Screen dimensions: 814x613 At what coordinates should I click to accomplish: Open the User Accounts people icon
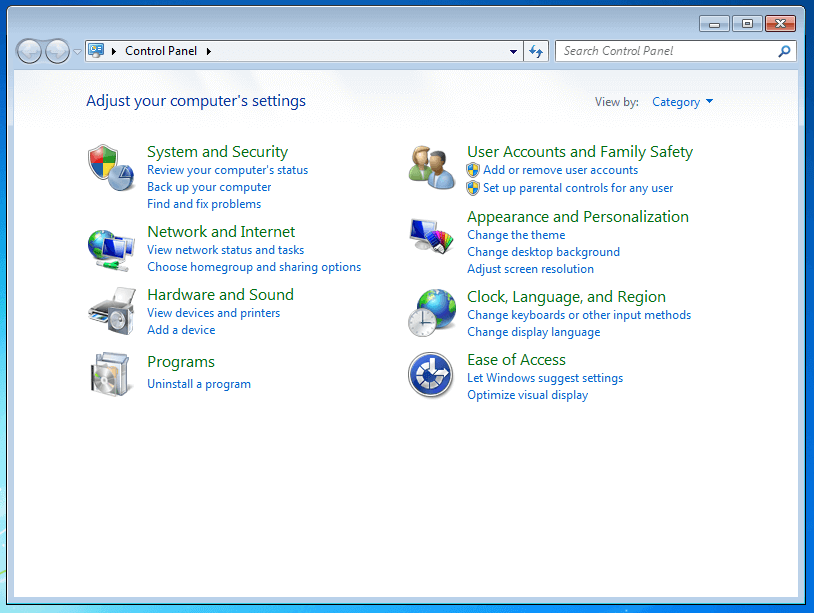point(431,167)
